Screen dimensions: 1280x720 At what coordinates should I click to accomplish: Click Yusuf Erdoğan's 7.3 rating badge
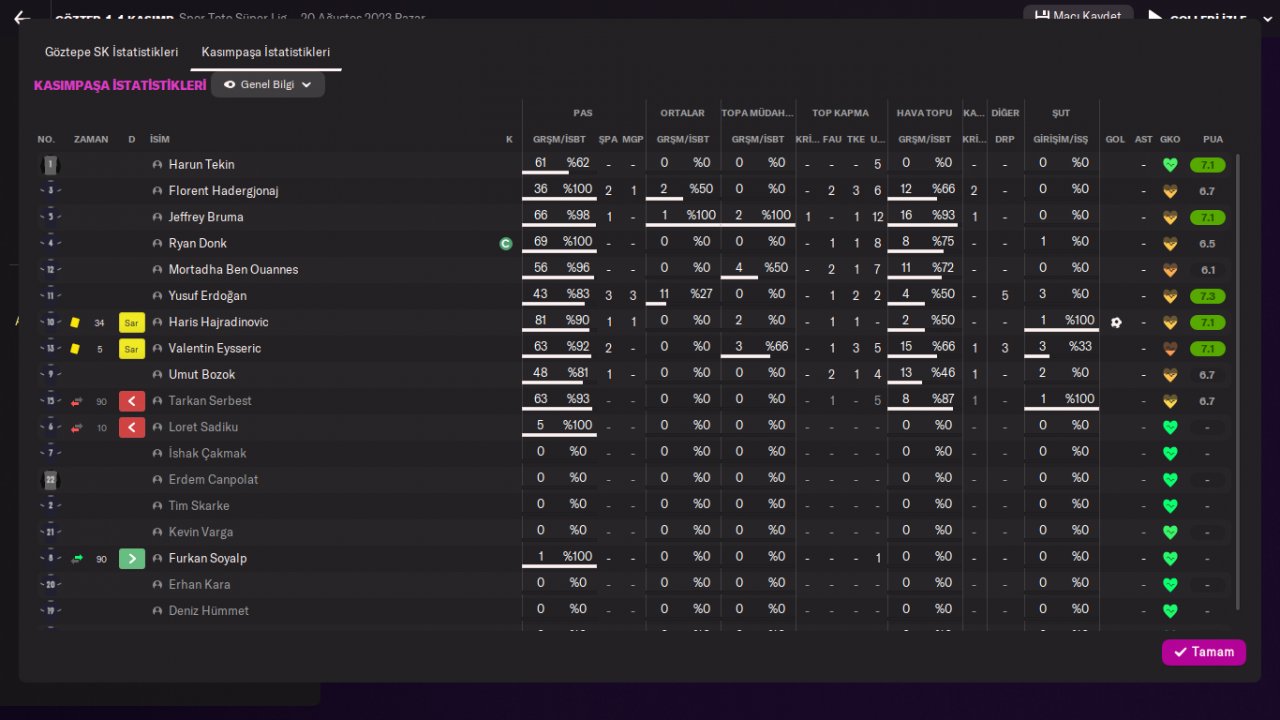point(1207,296)
